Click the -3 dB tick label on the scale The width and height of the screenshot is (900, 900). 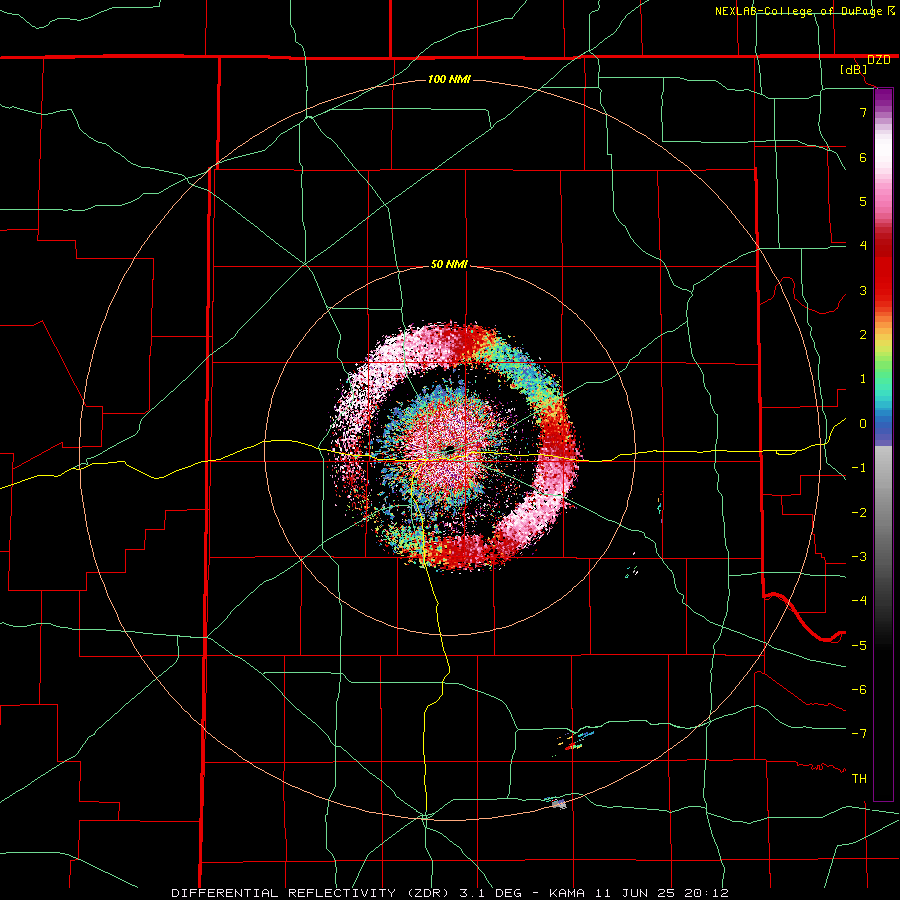pos(859,557)
